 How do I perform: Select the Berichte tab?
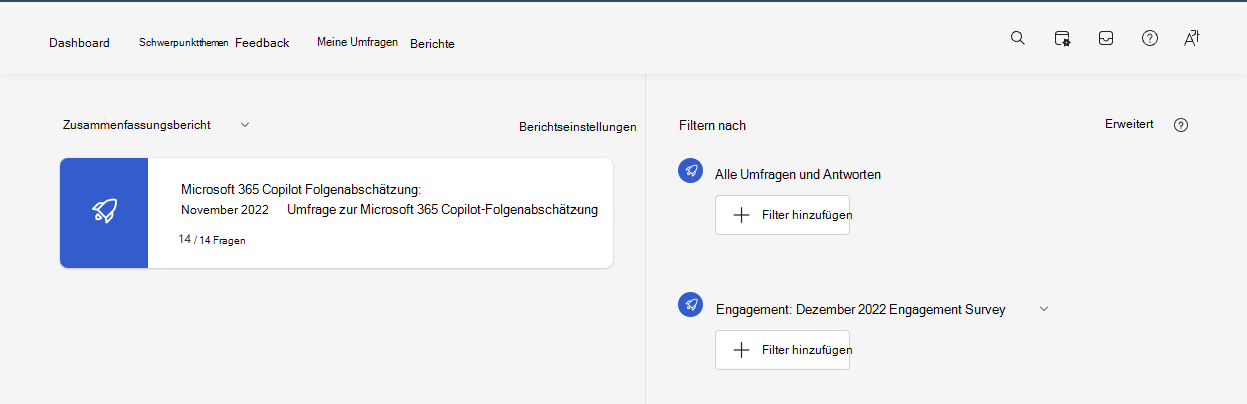[432, 44]
